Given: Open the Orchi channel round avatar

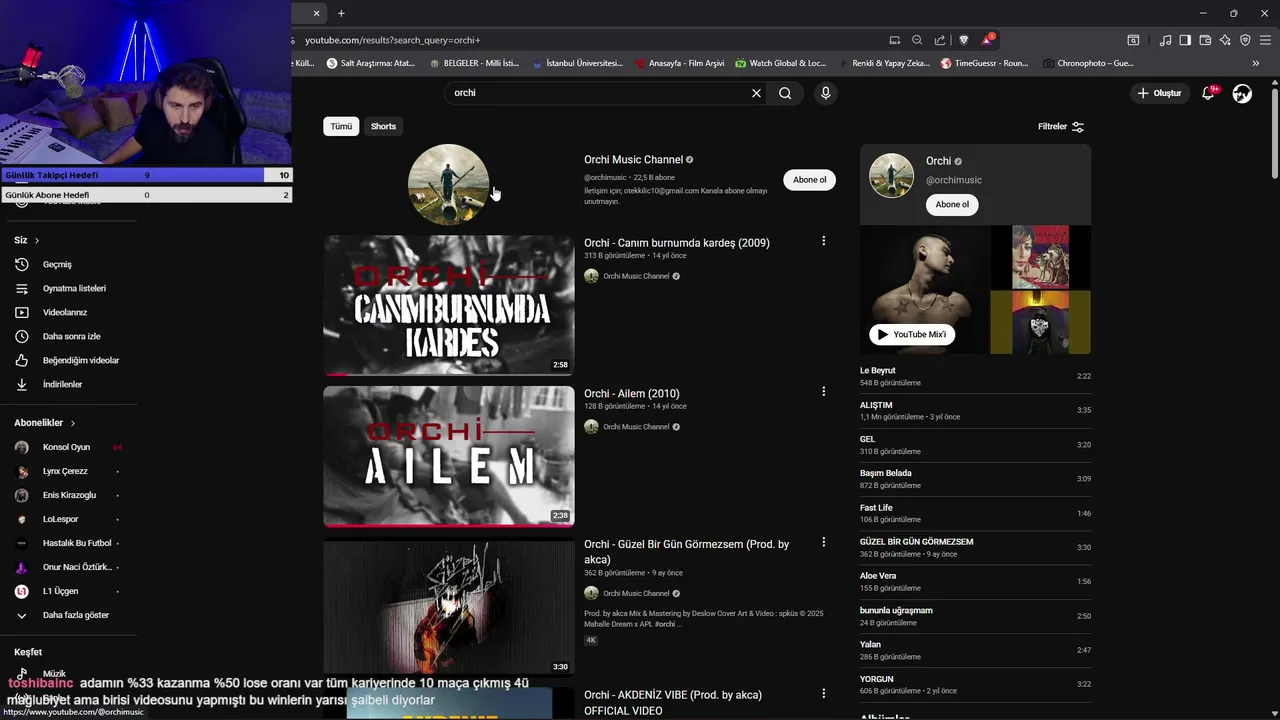Looking at the screenshot, I should click(448, 185).
